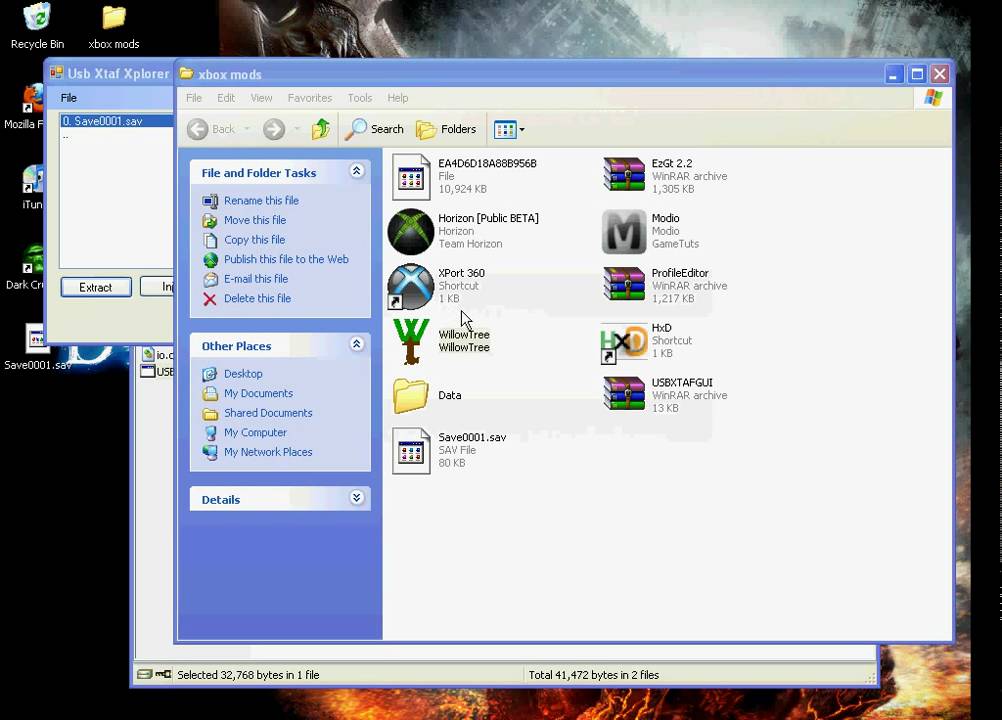Open the Help menu
This screenshot has height=720, width=1002.
[x=397, y=98]
